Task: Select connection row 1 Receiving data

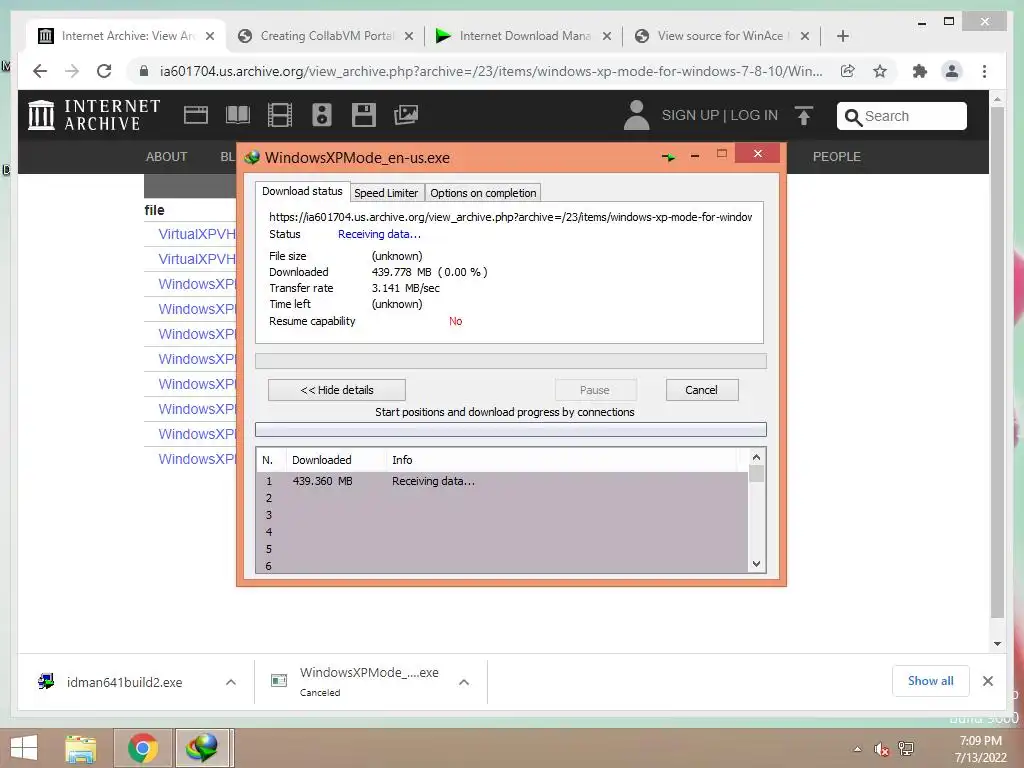Action: click(502, 481)
